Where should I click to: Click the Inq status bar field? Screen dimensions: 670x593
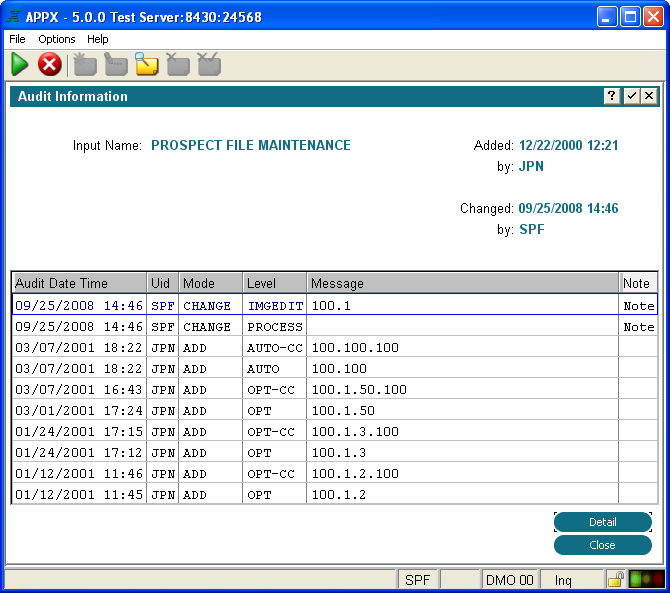572,580
